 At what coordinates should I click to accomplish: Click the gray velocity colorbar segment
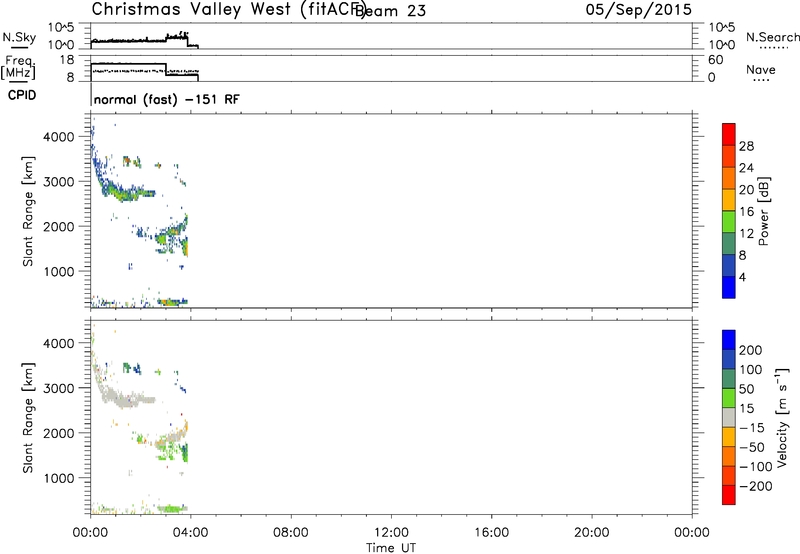[729, 418]
